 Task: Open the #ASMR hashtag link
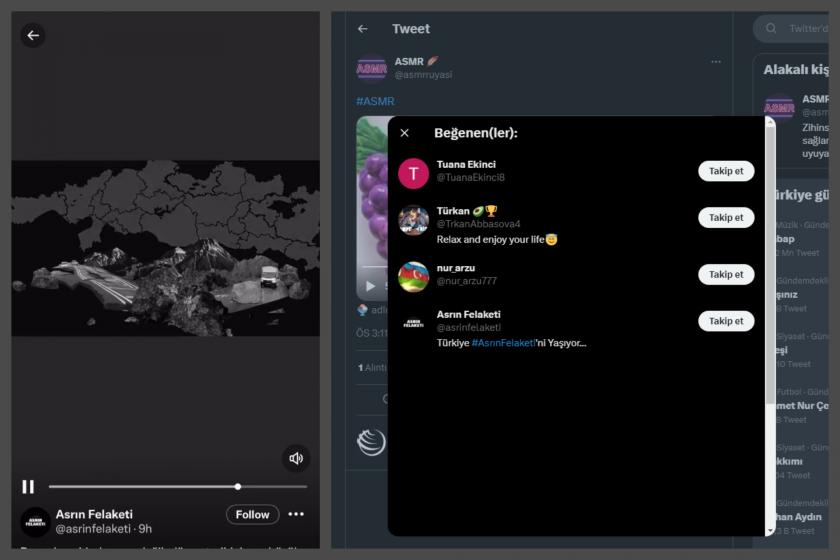(375, 101)
